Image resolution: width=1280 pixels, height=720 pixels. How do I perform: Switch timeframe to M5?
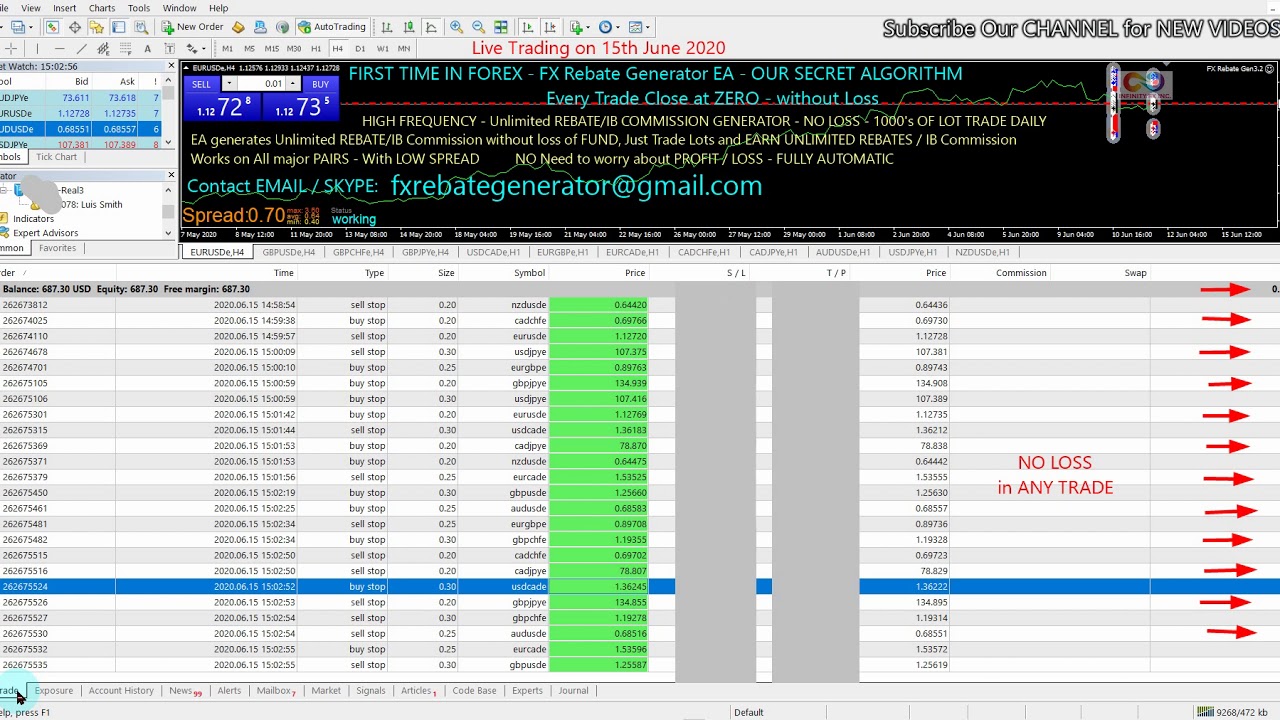click(249, 48)
